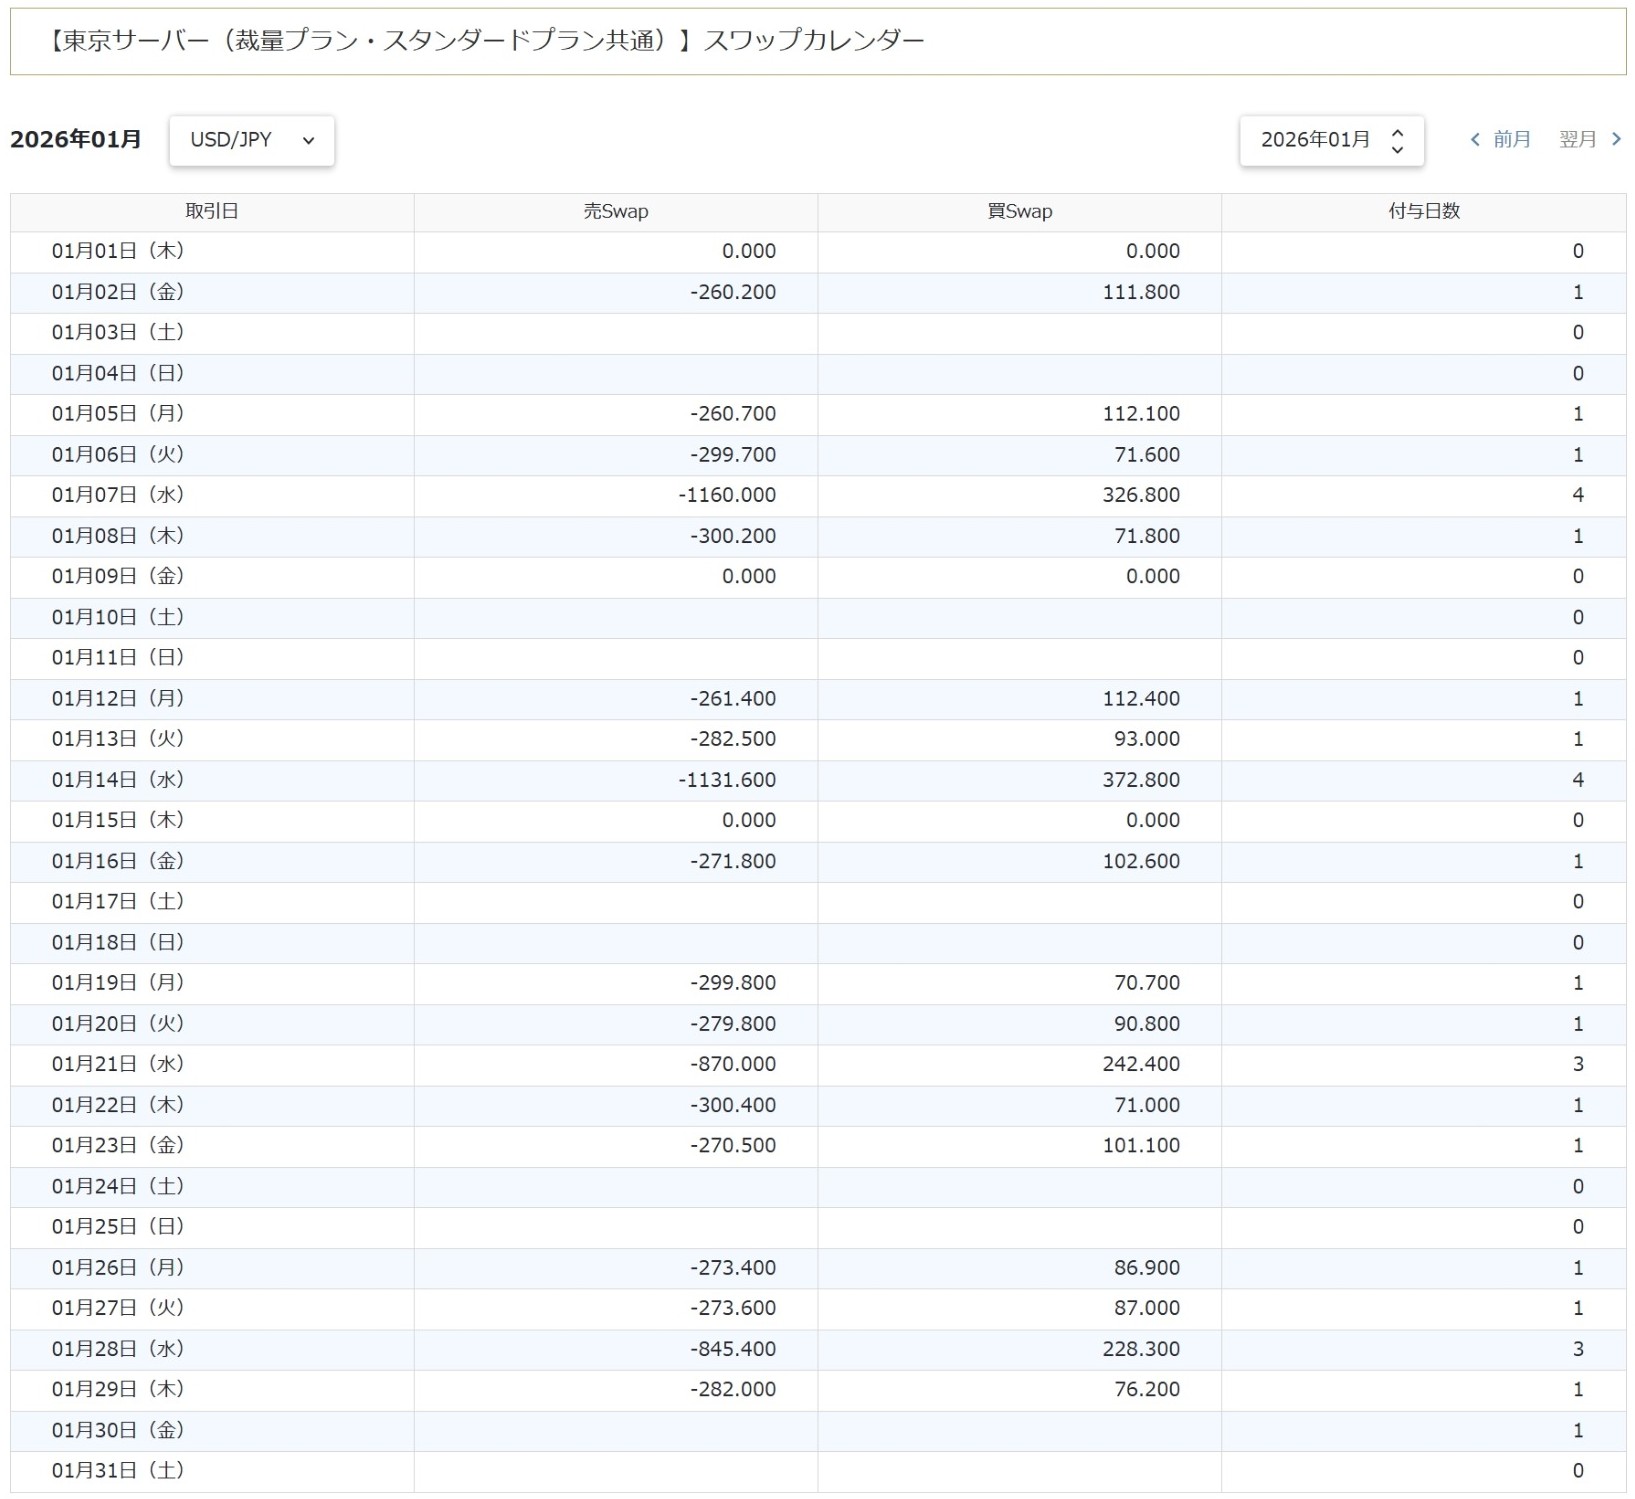
Task: Click the buy swap value 93.000
Action: (x=1147, y=739)
